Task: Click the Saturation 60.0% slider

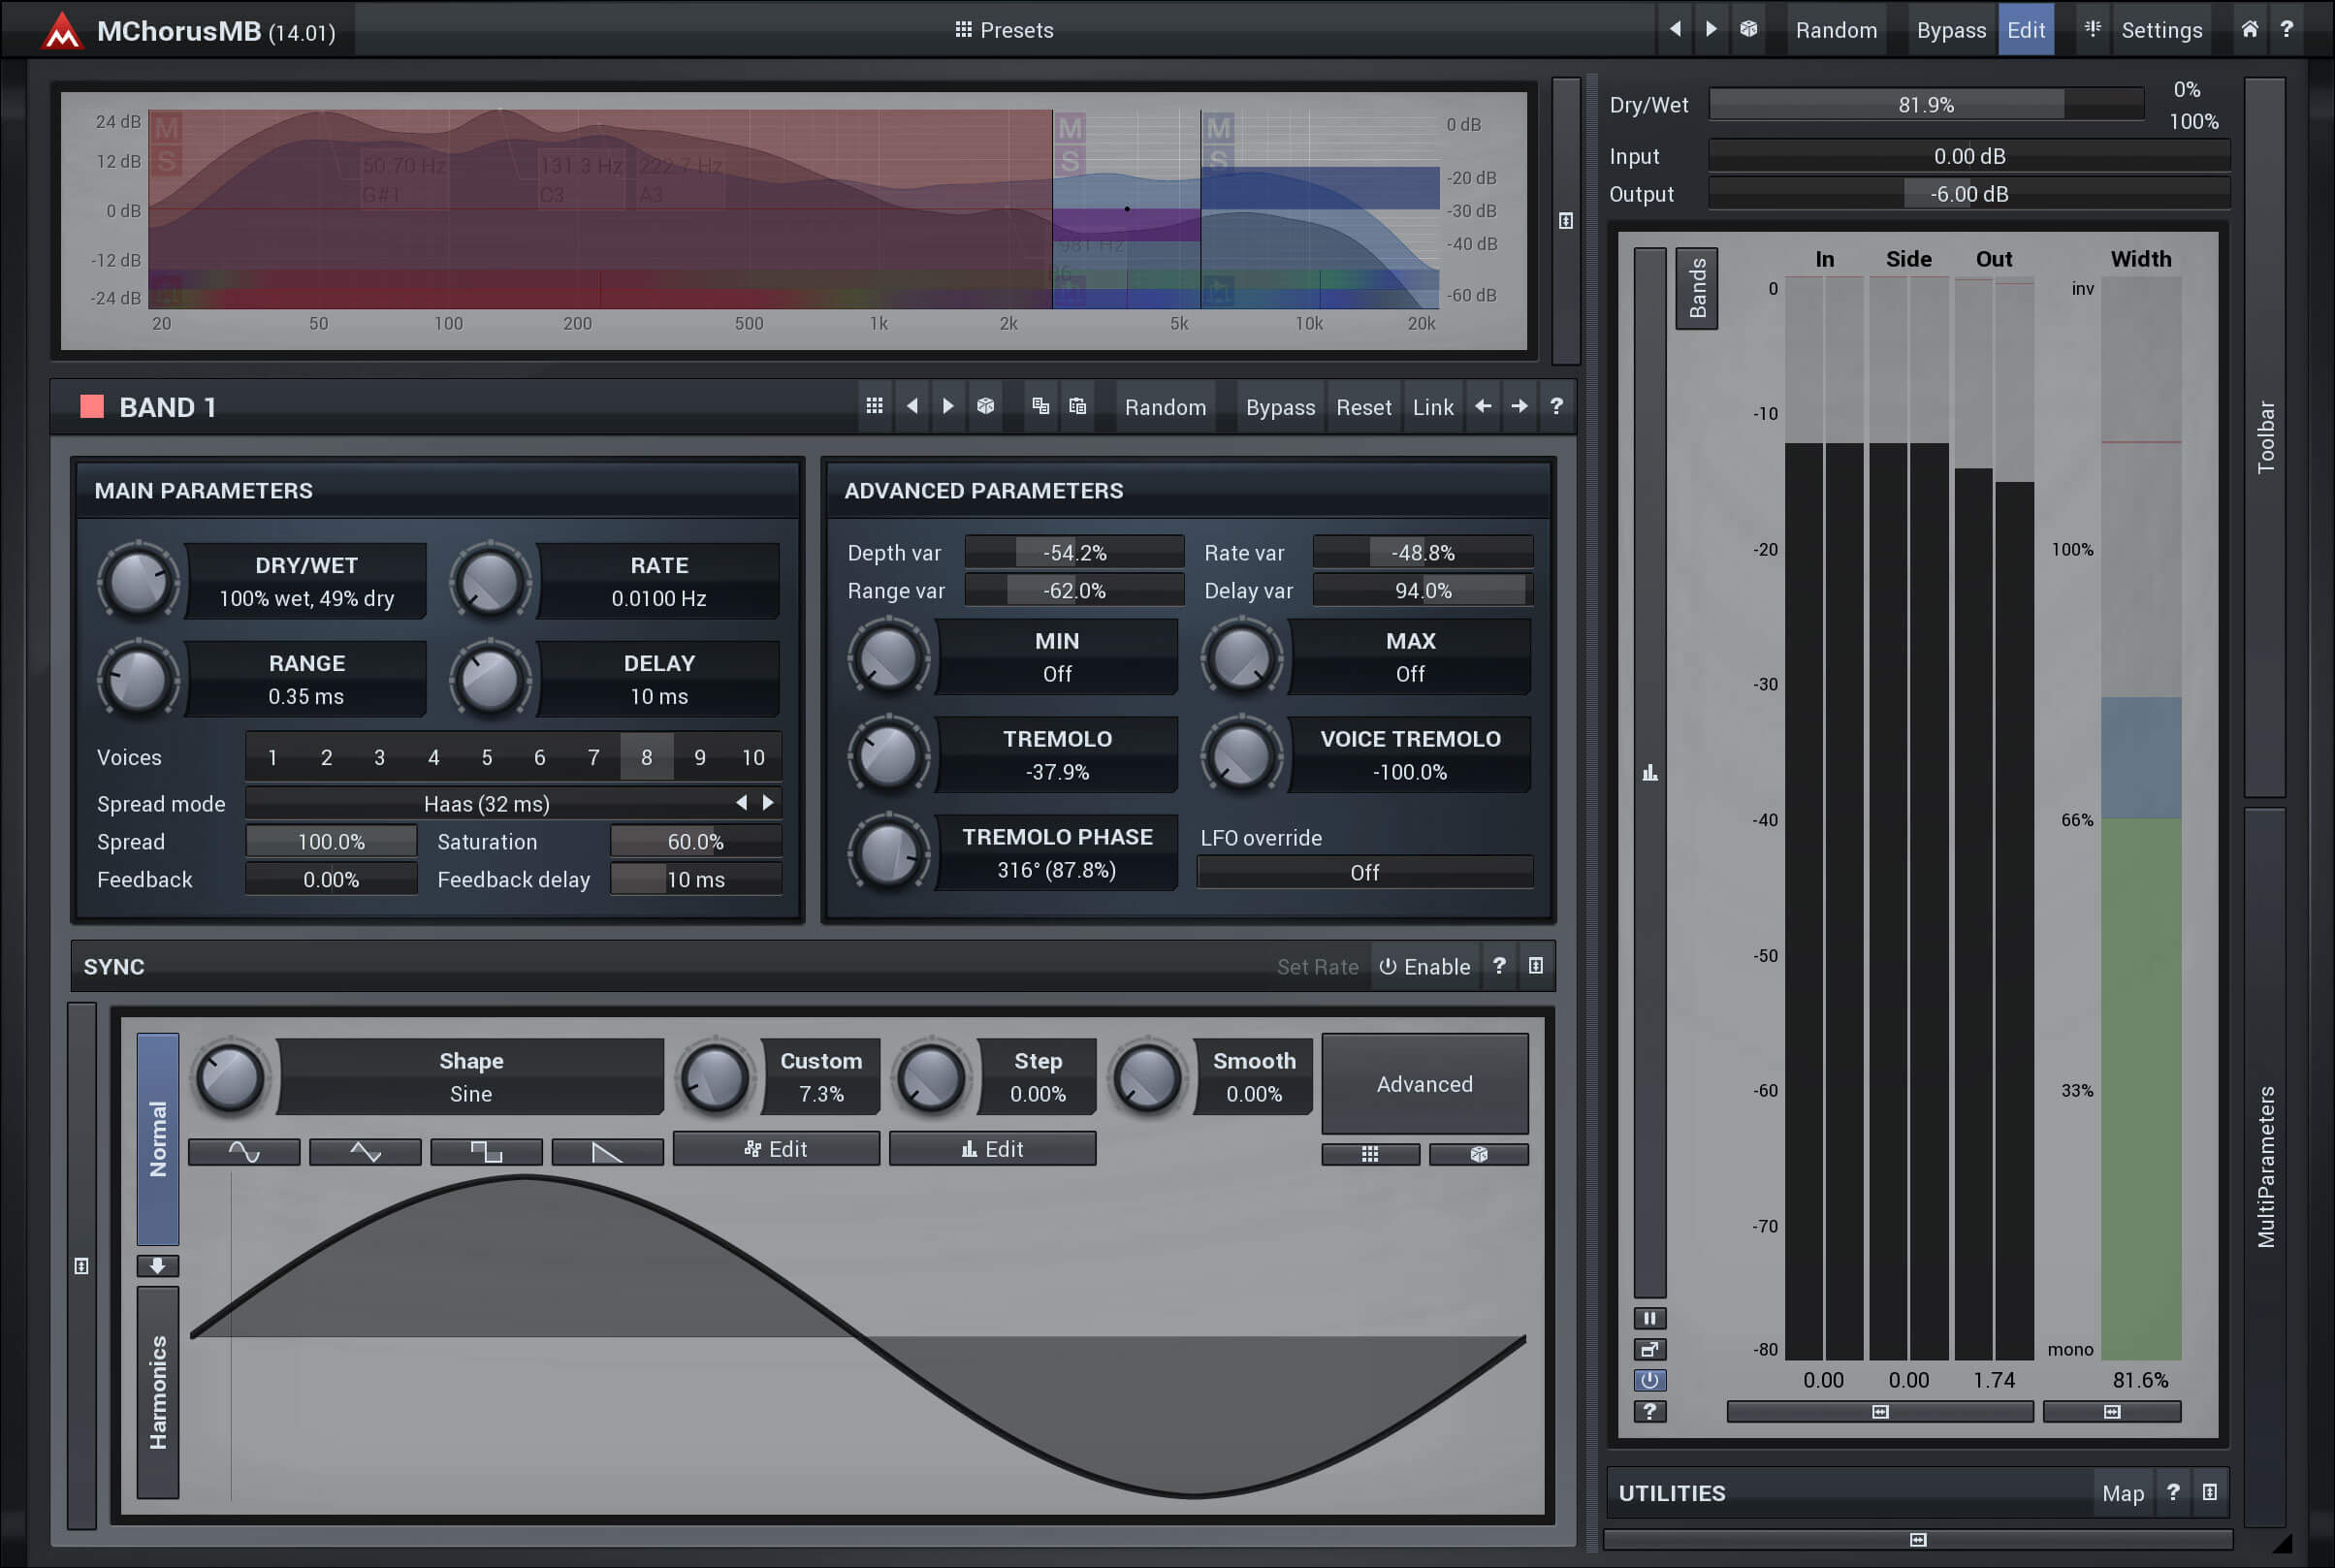Action: coord(696,841)
